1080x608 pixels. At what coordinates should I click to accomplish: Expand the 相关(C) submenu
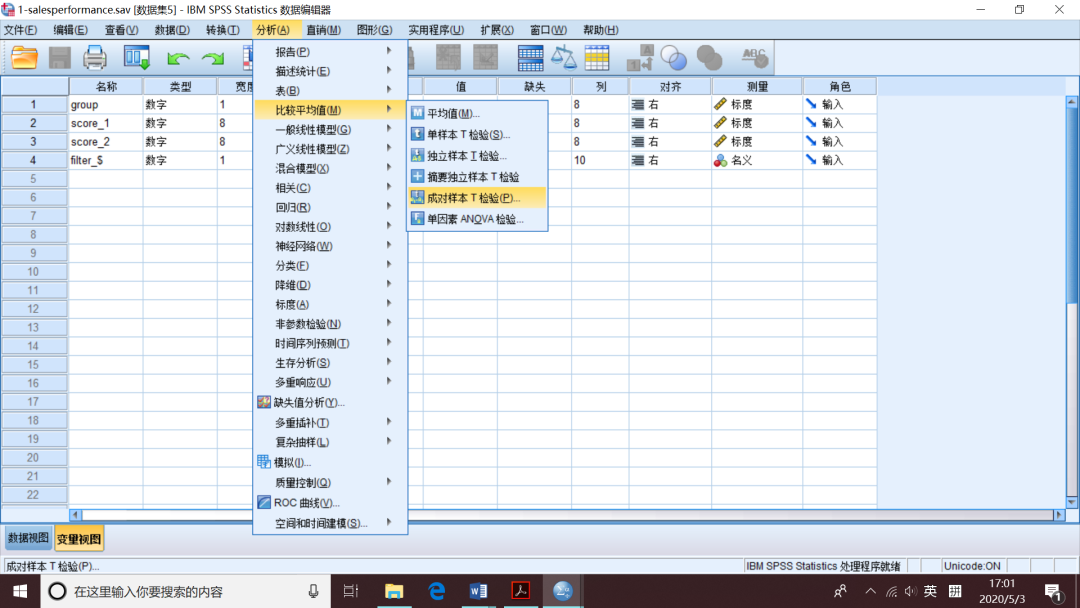click(331, 188)
